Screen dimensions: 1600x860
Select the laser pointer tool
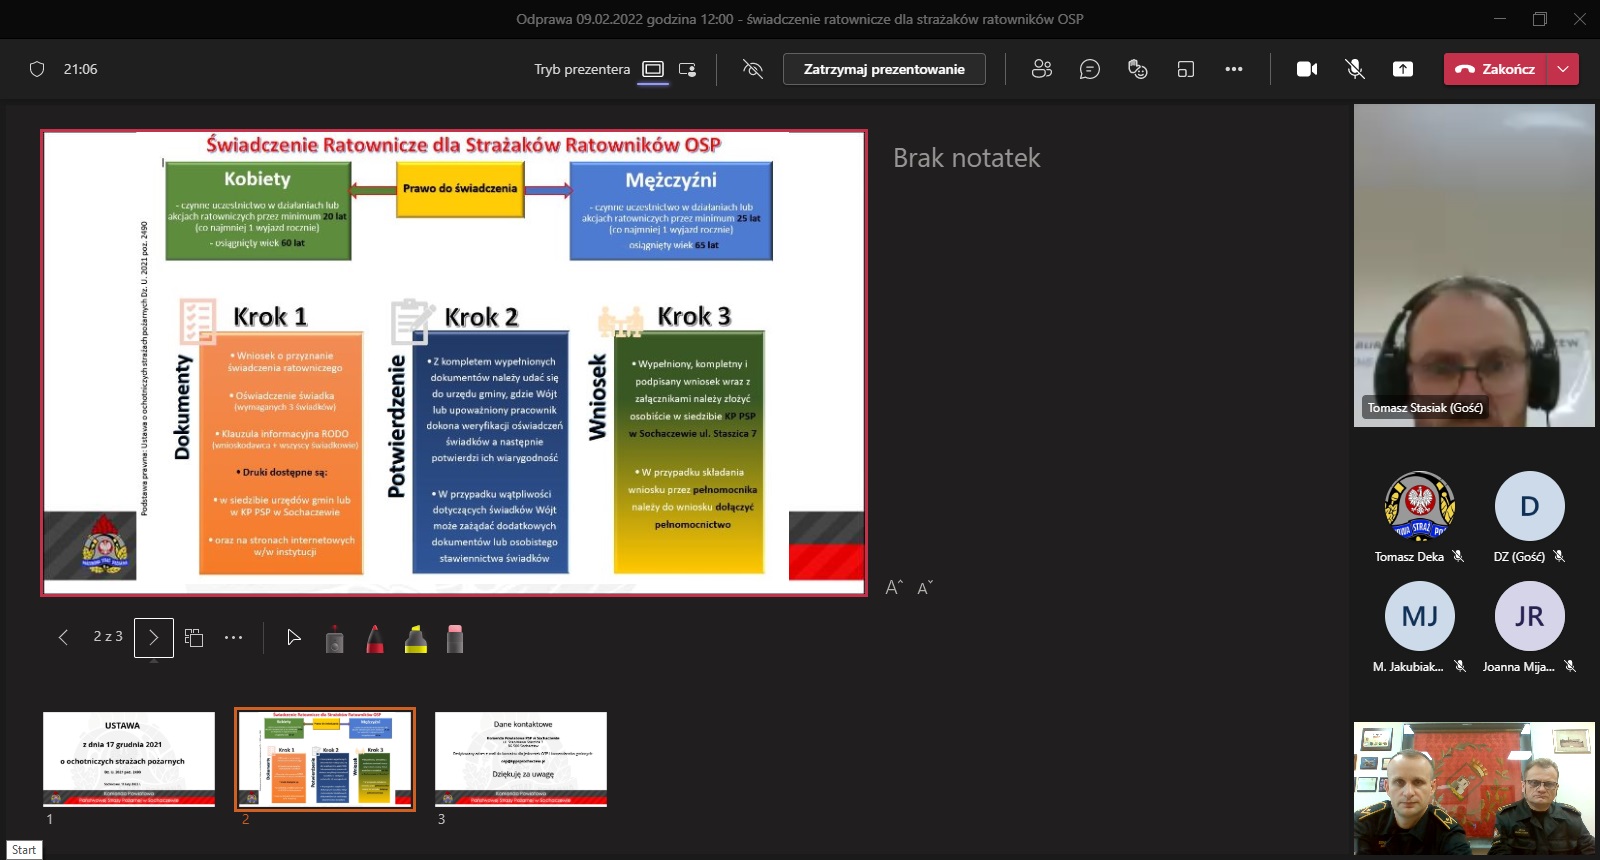[293, 638]
